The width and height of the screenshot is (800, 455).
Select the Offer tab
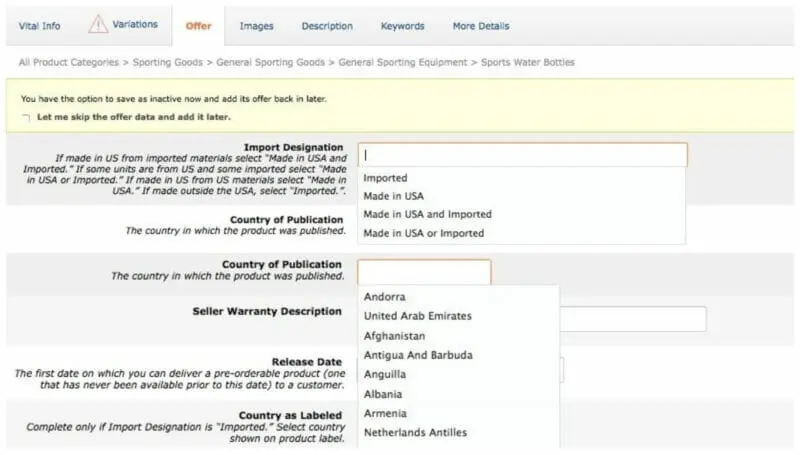tap(198, 26)
